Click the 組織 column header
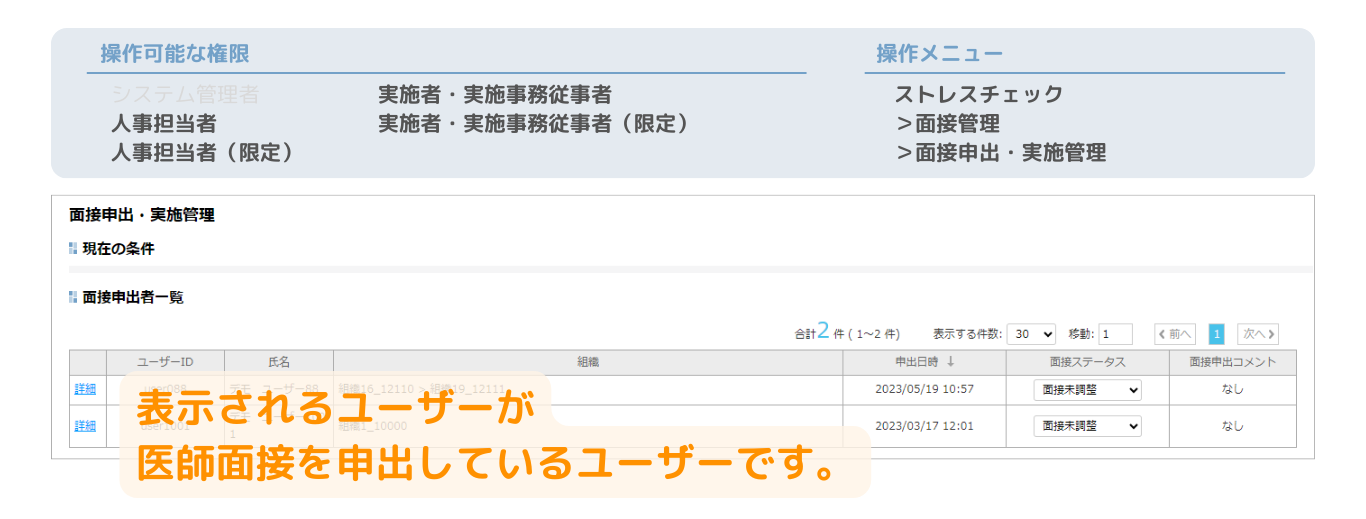1366x519 pixels. coord(588,362)
